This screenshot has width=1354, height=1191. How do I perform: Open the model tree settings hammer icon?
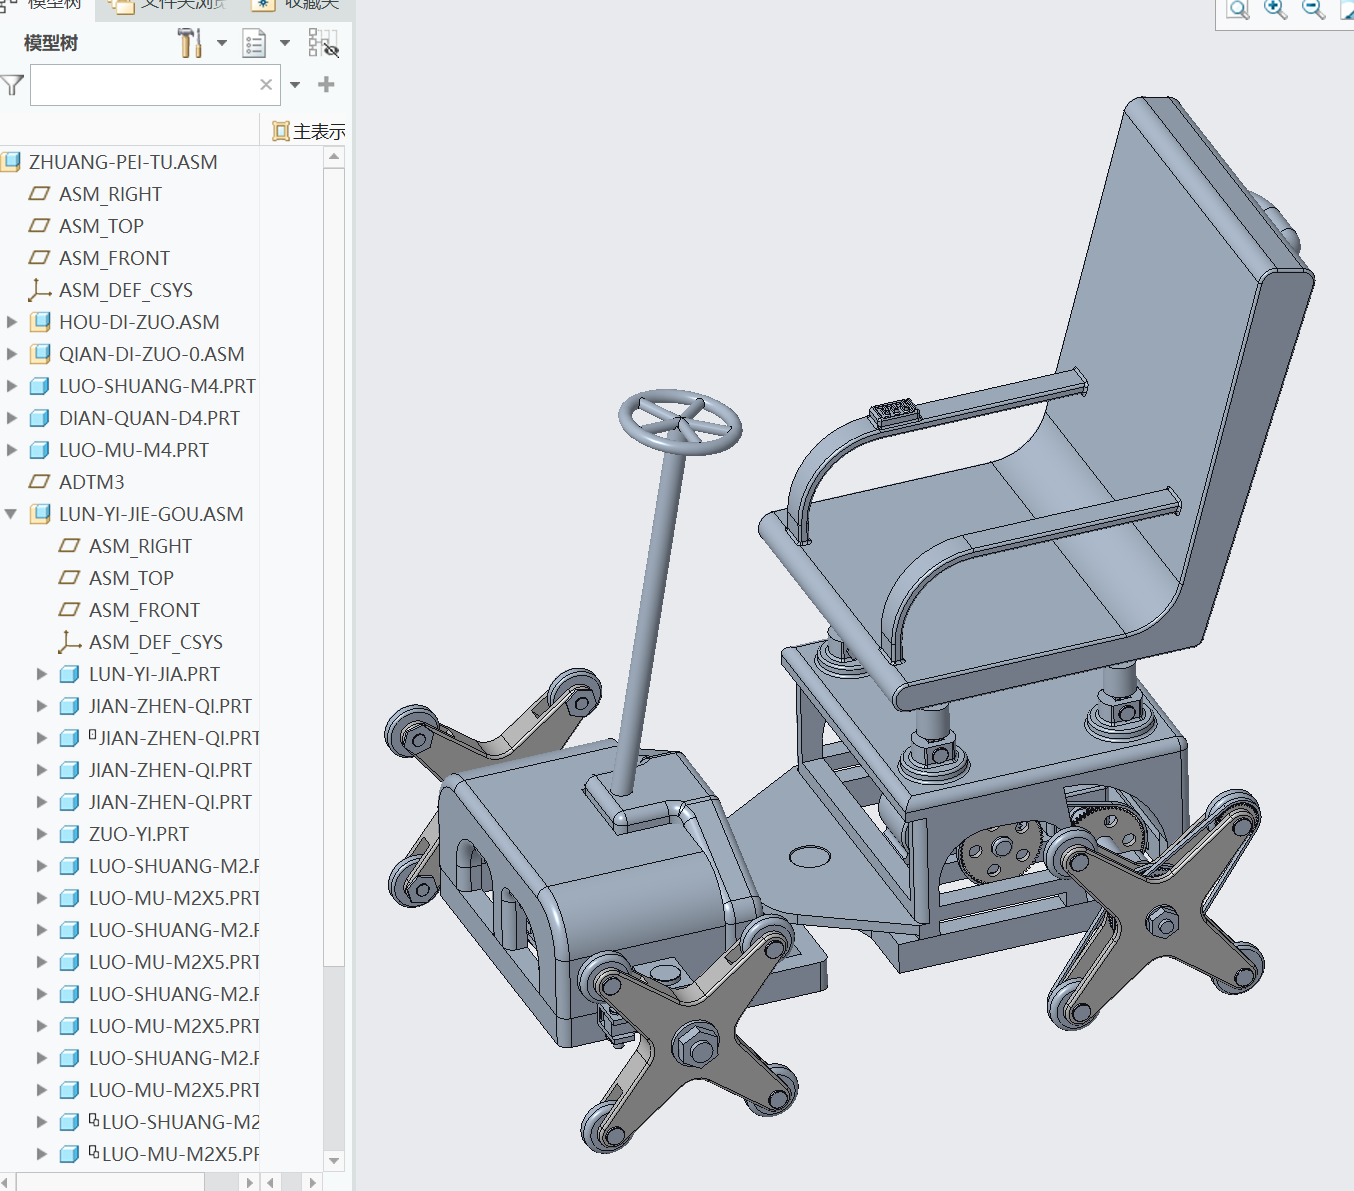[189, 43]
